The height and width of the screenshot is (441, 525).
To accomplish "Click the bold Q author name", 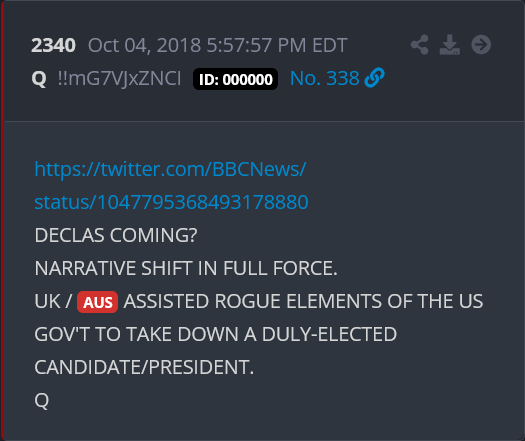I will click(x=39, y=79).
